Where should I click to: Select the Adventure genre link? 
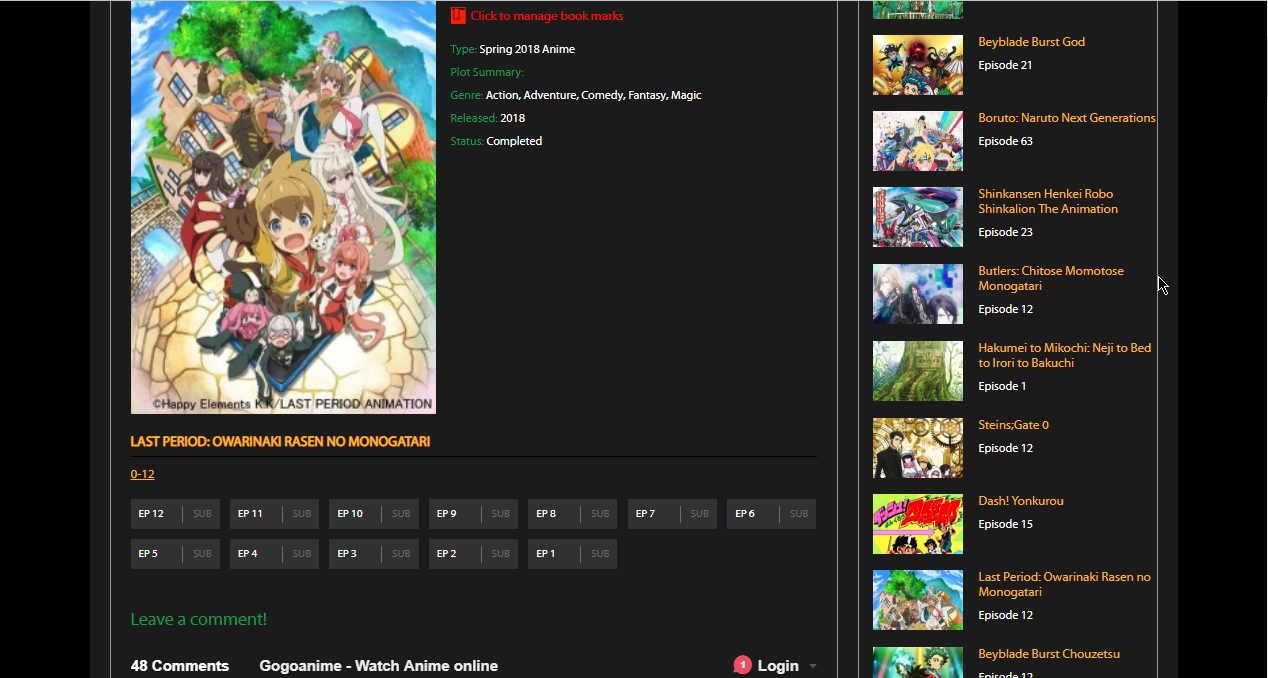coord(550,95)
